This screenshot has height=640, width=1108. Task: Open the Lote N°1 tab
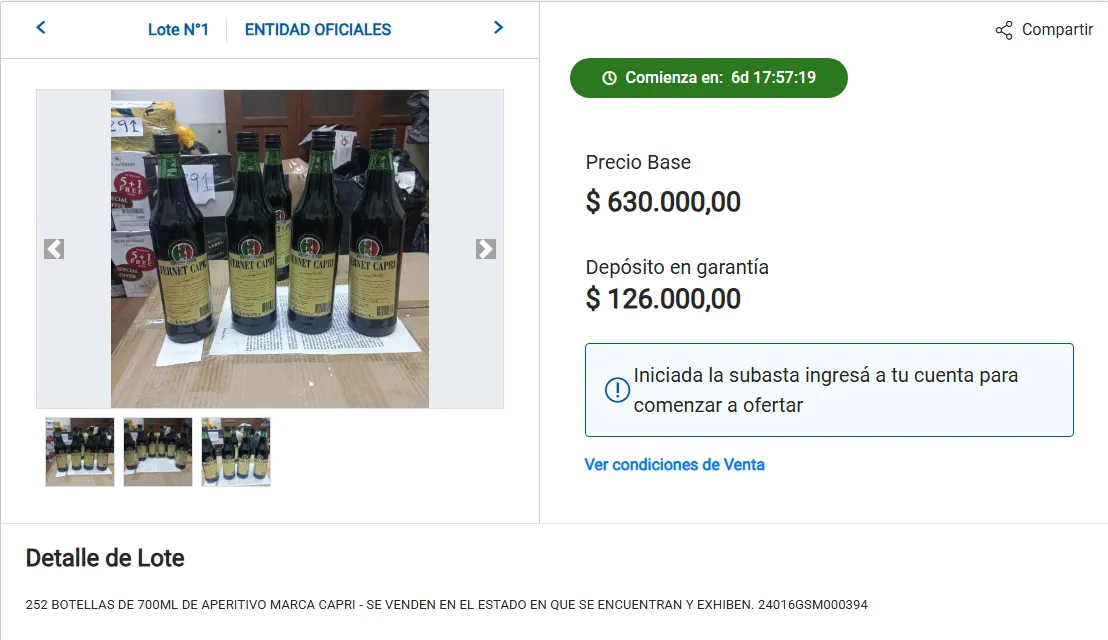coord(178,30)
